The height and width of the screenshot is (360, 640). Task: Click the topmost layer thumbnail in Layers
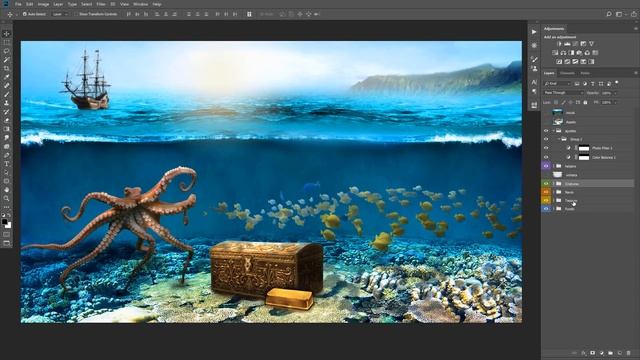click(x=558, y=112)
